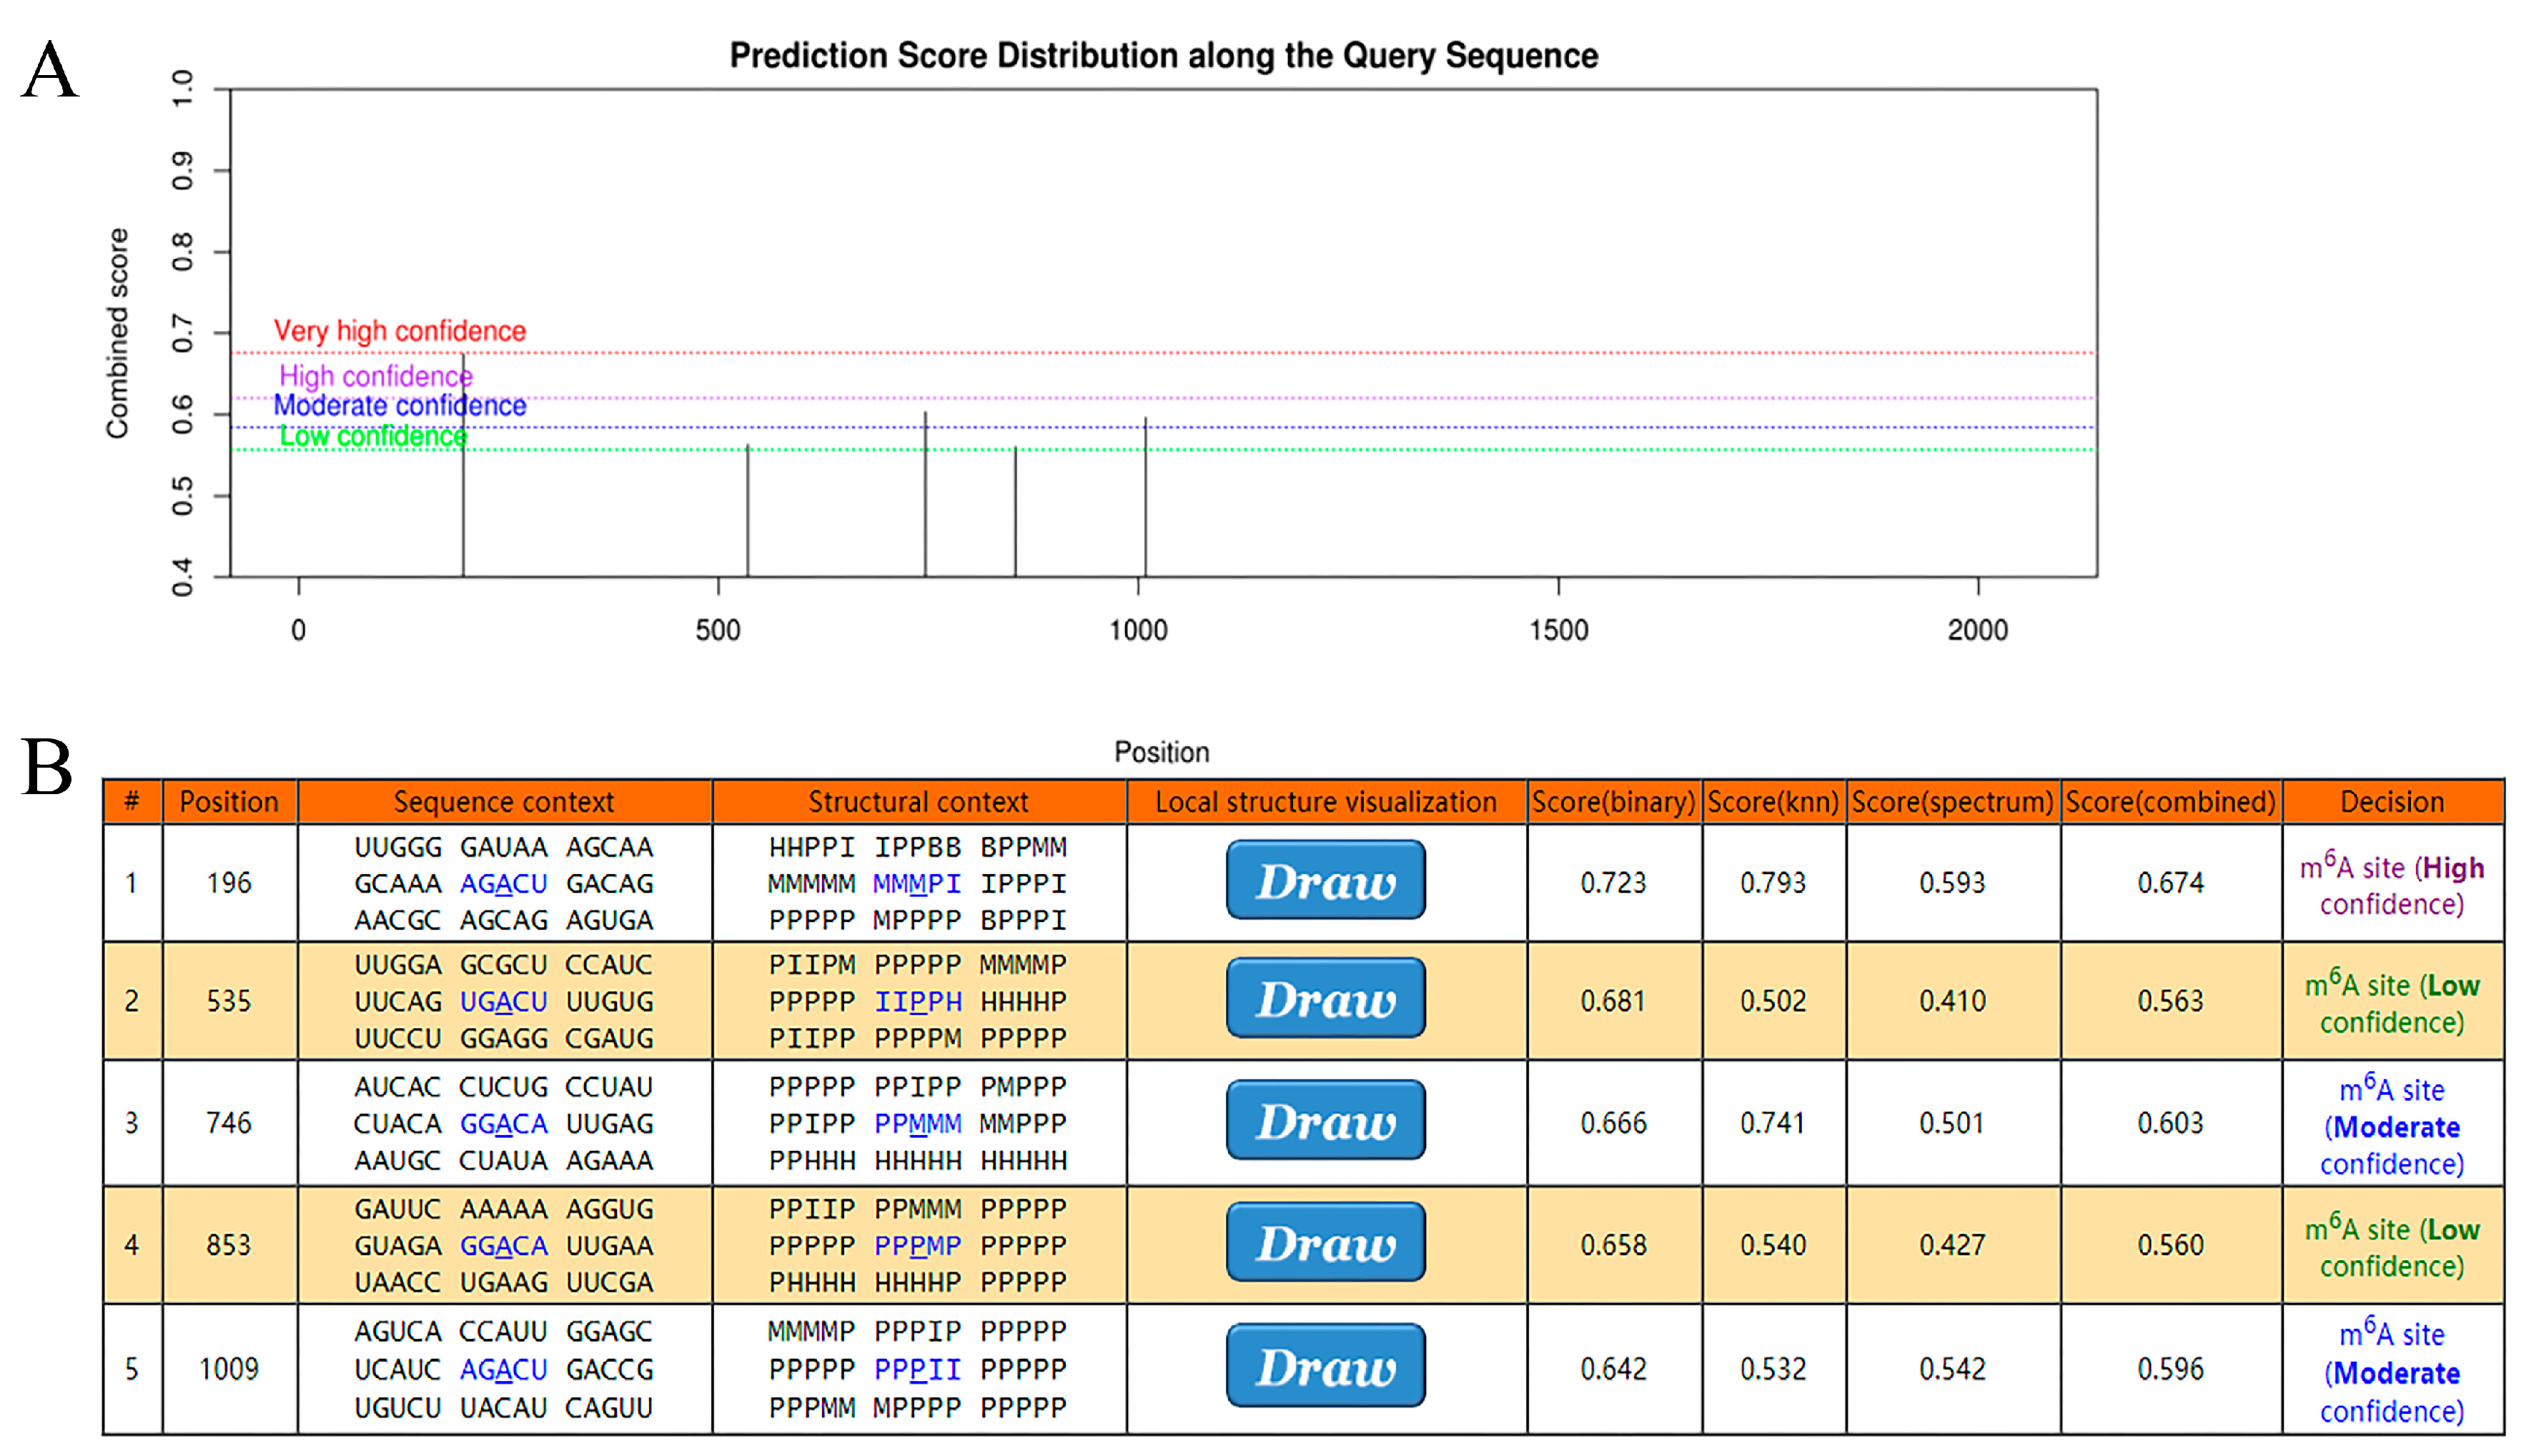Click the Draw button for position 196
This screenshot has width=2524, height=1456.
[x=1325, y=880]
